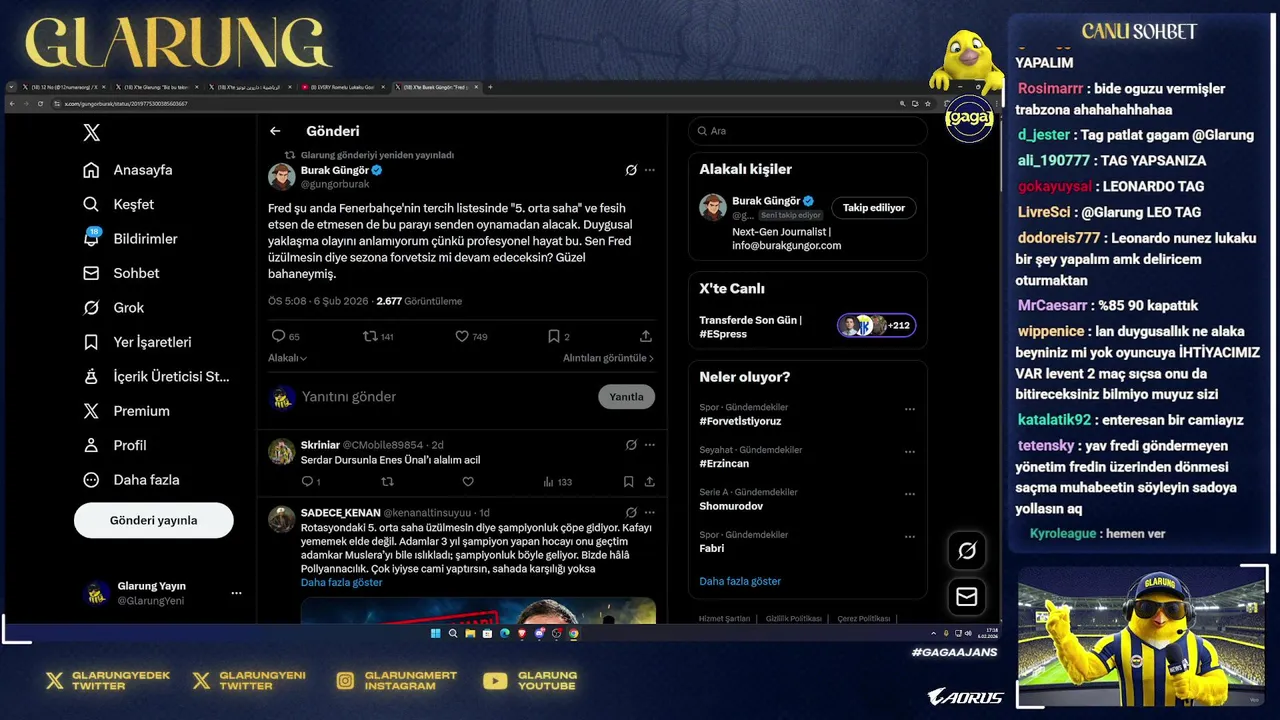
Task: Open Burak Güngör's profile avatar on post
Action: coord(281,177)
